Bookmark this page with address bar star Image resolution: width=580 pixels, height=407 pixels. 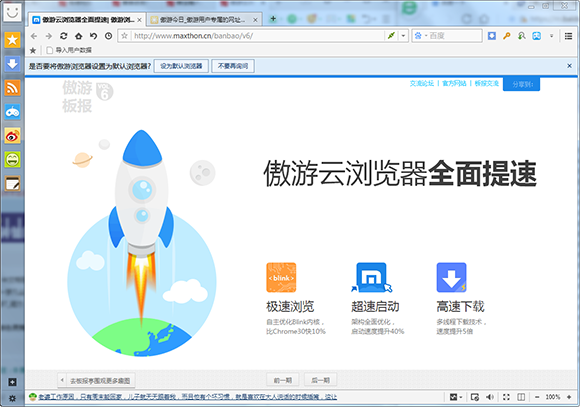[125, 36]
